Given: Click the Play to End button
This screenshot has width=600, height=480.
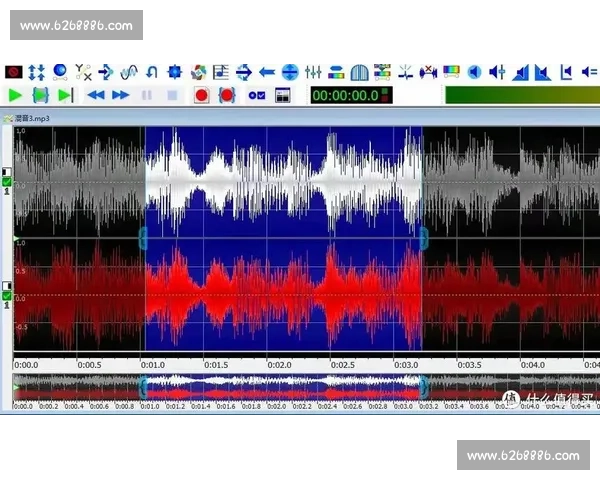Looking at the screenshot, I should tap(66, 95).
